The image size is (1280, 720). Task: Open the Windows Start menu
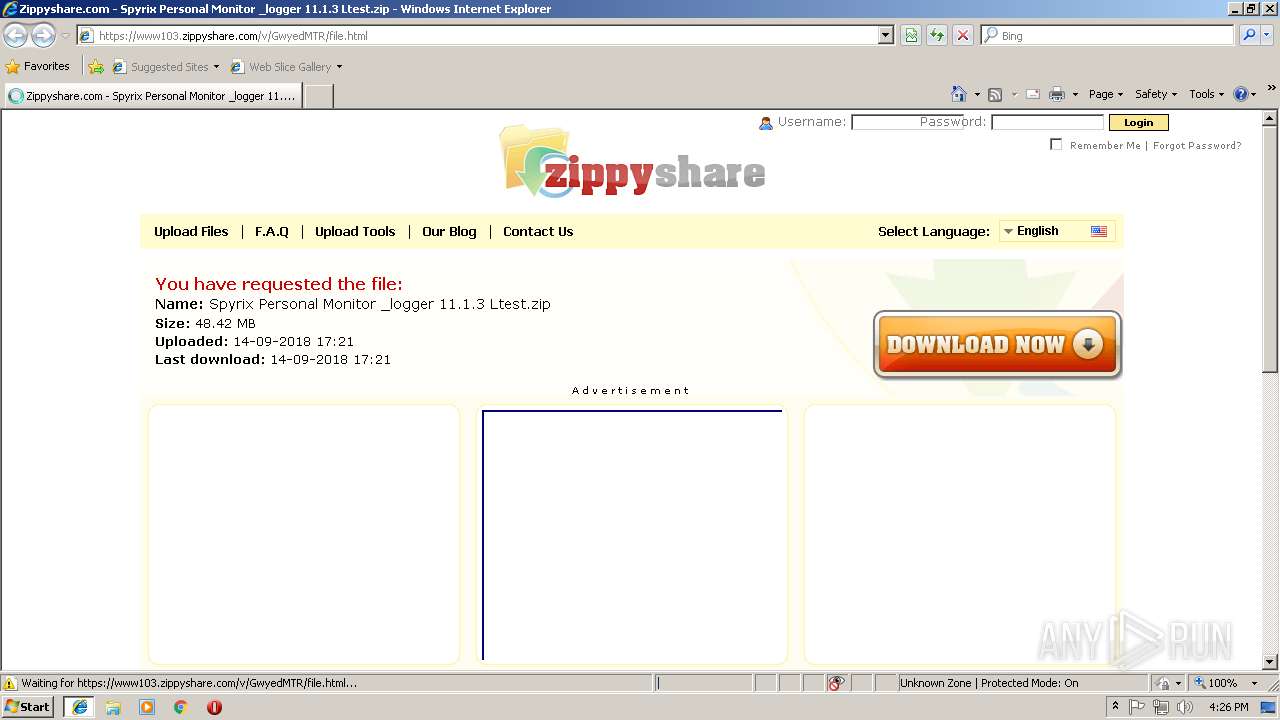pos(28,707)
